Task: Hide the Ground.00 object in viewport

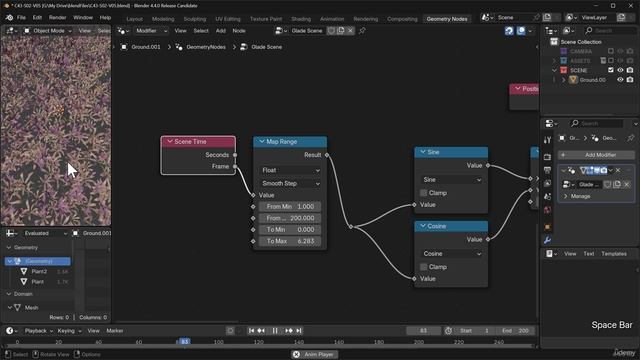Action: pos(620,80)
